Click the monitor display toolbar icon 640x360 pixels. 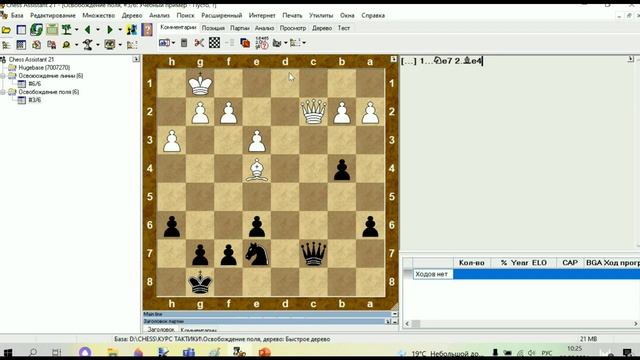click(110, 44)
